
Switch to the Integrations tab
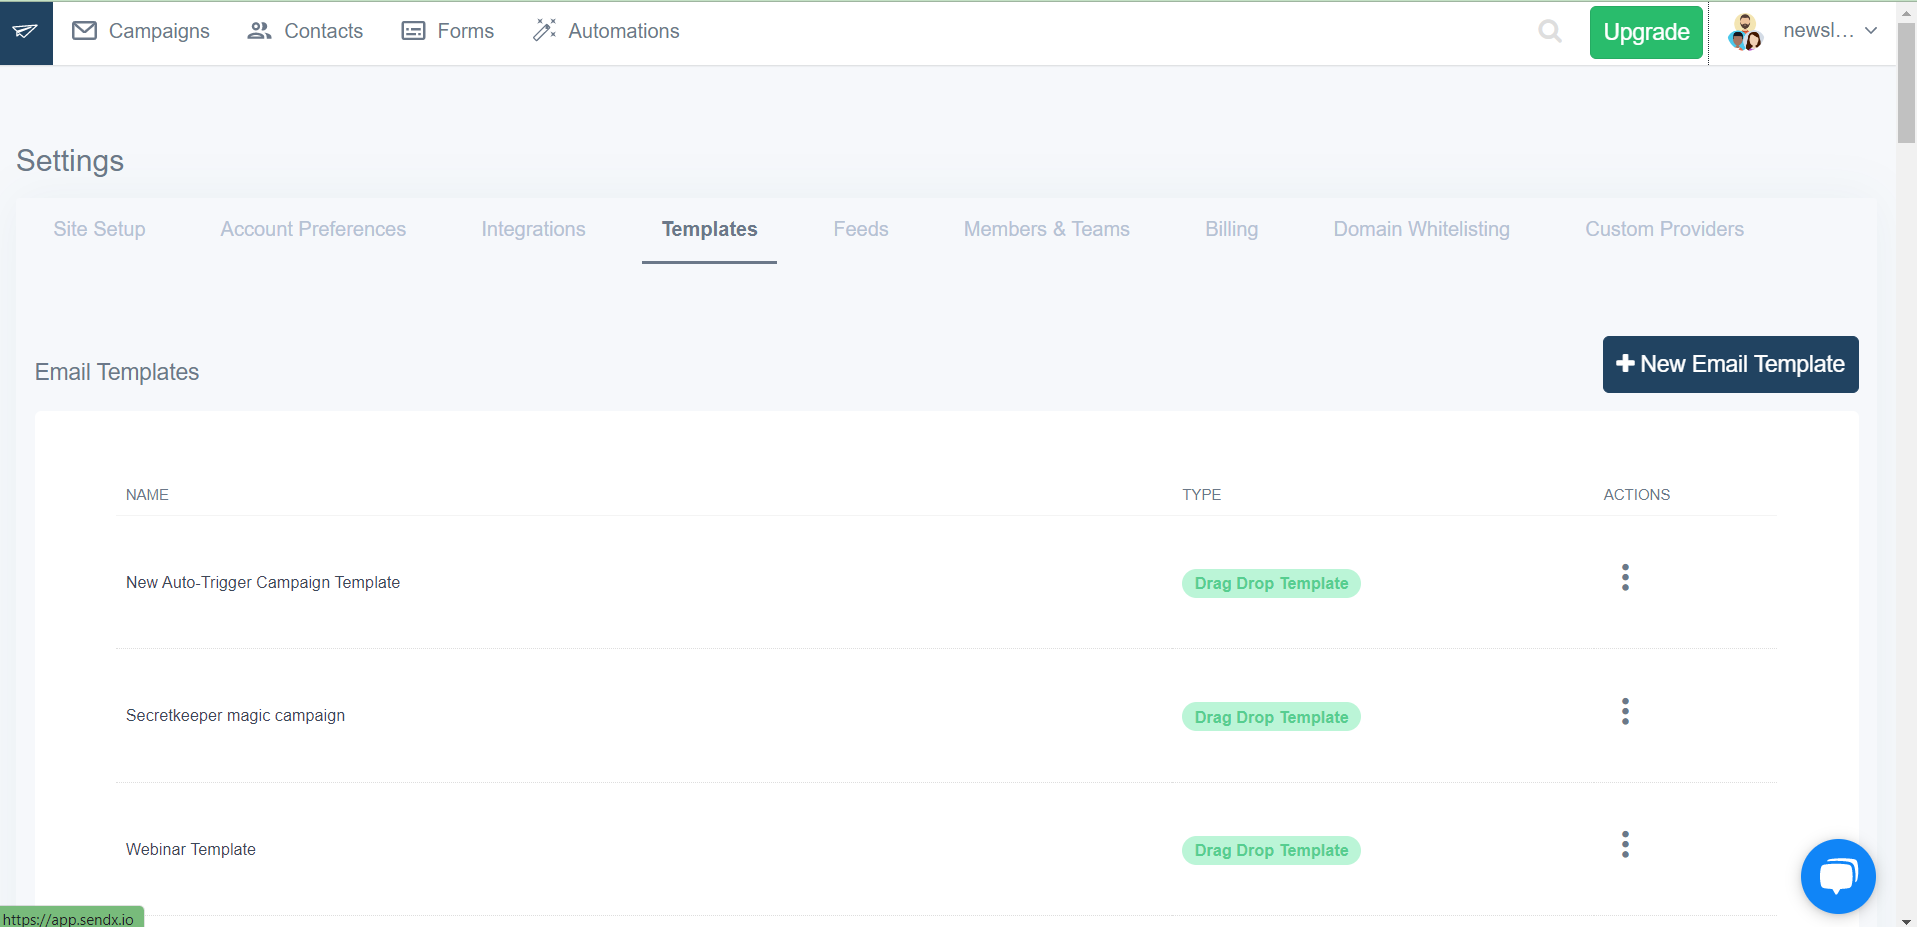[533, 229]
